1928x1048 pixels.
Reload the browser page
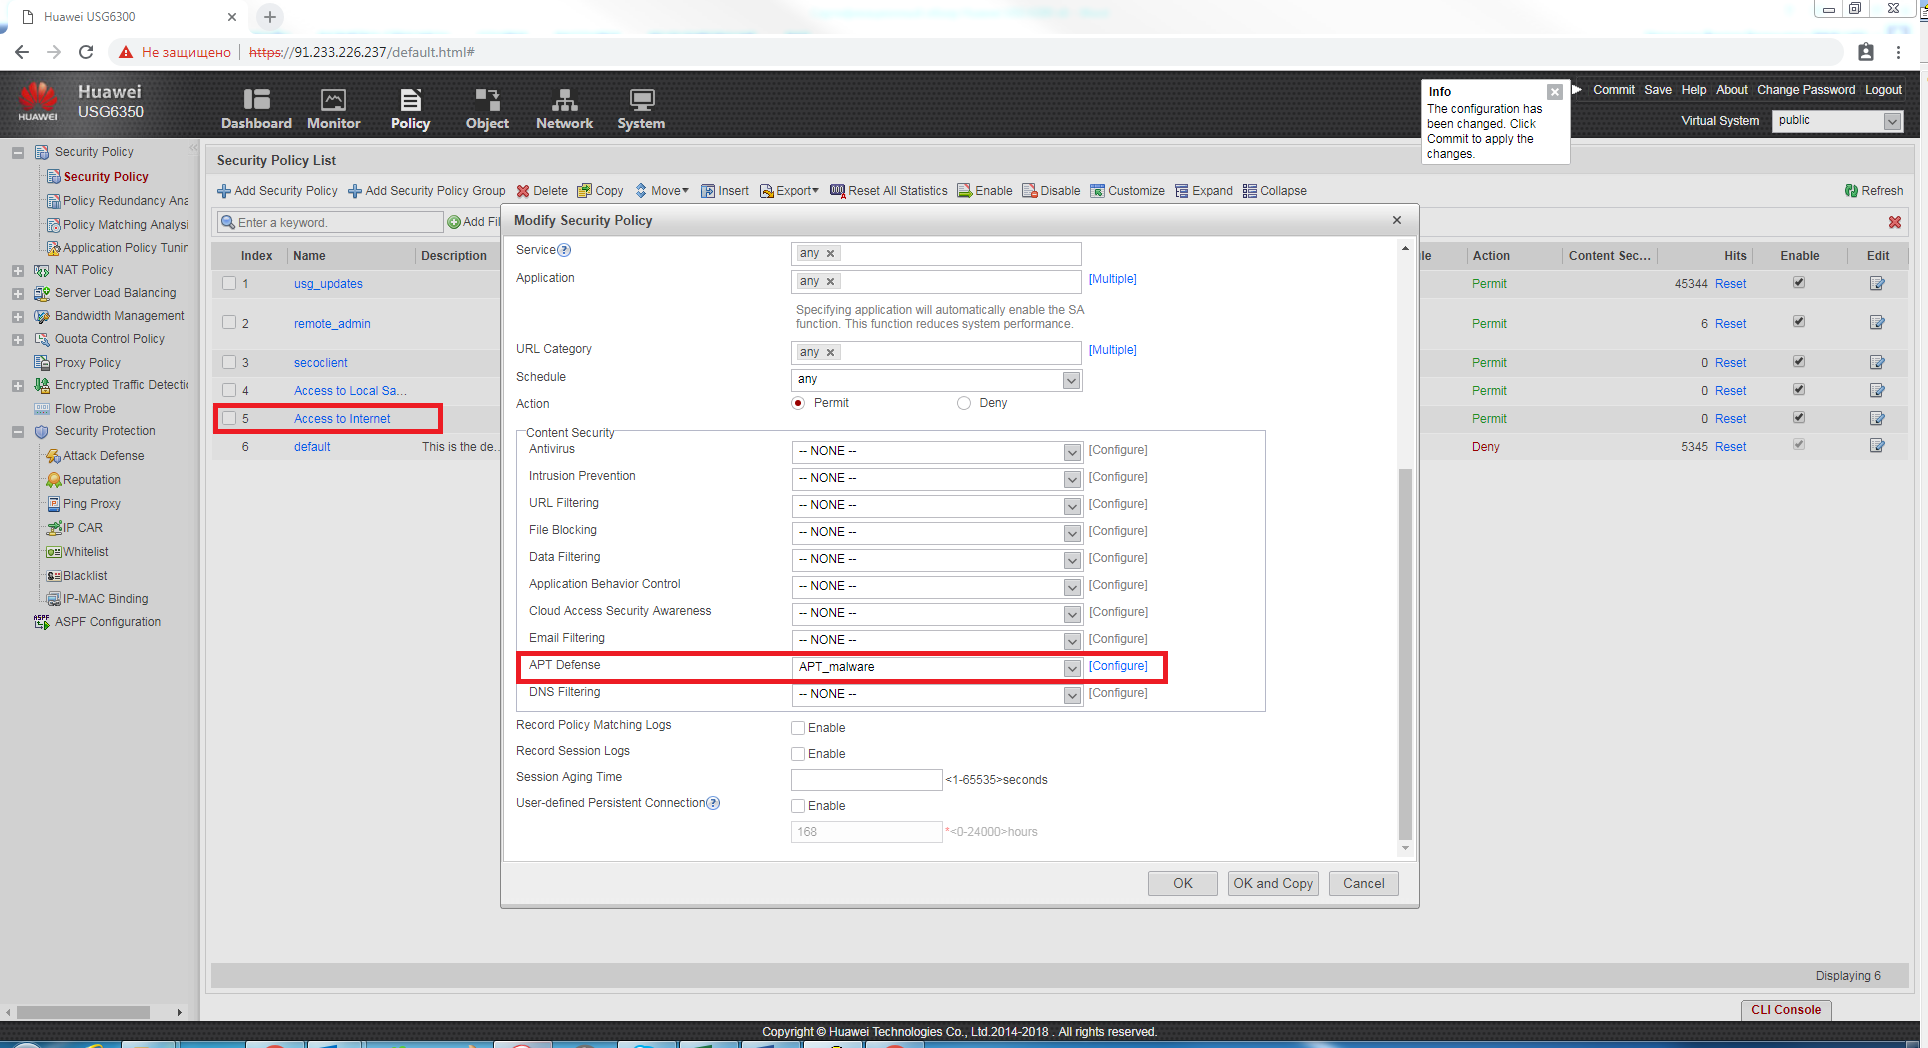coord(86,52)
